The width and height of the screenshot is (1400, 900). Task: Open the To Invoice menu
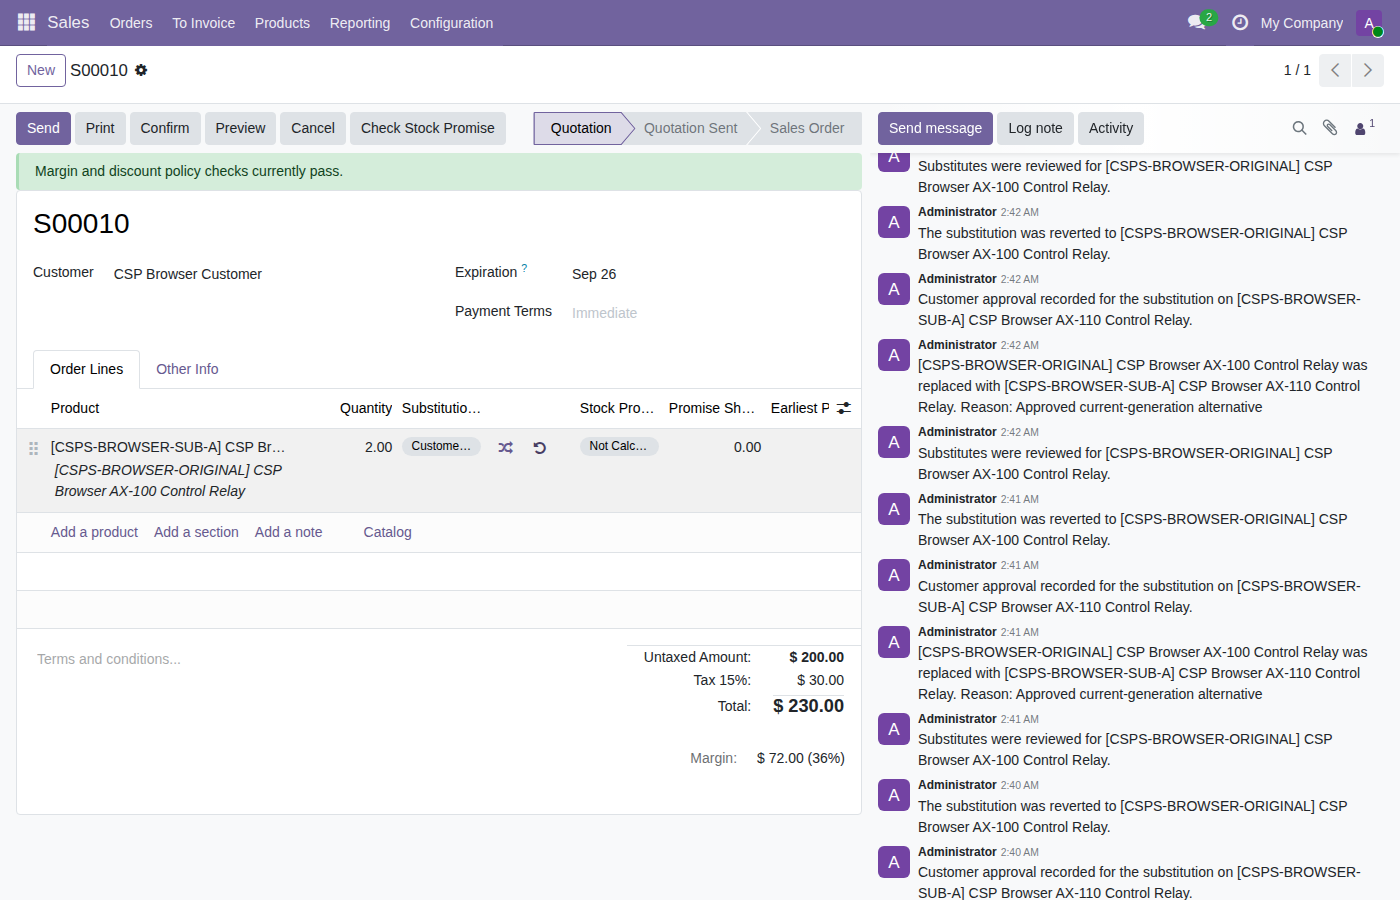tap(203, 23)
